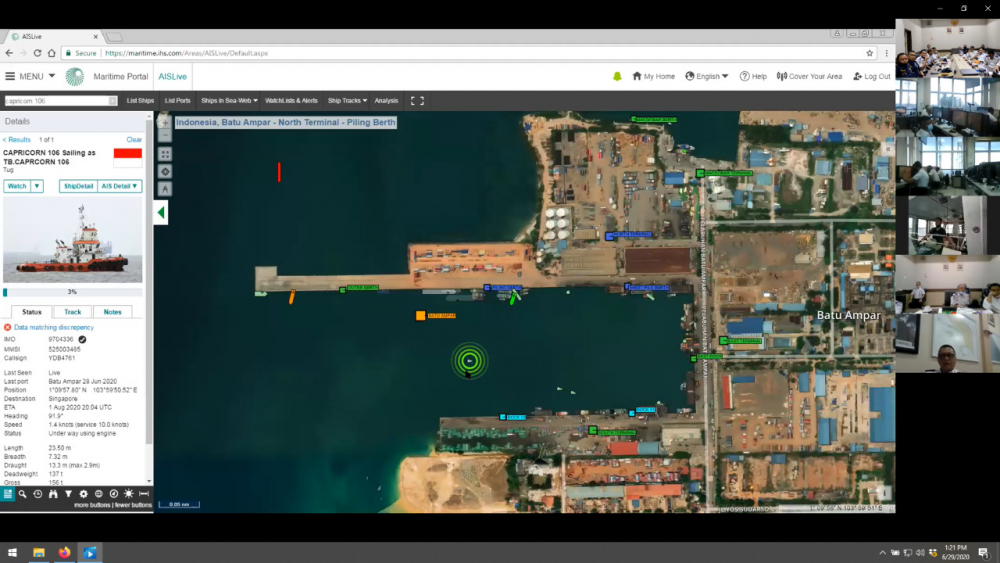This screenshot has height=563, width=1000.
Task: Open List Ships menu item
Action: pyautogui.click(x=140, y=101)
